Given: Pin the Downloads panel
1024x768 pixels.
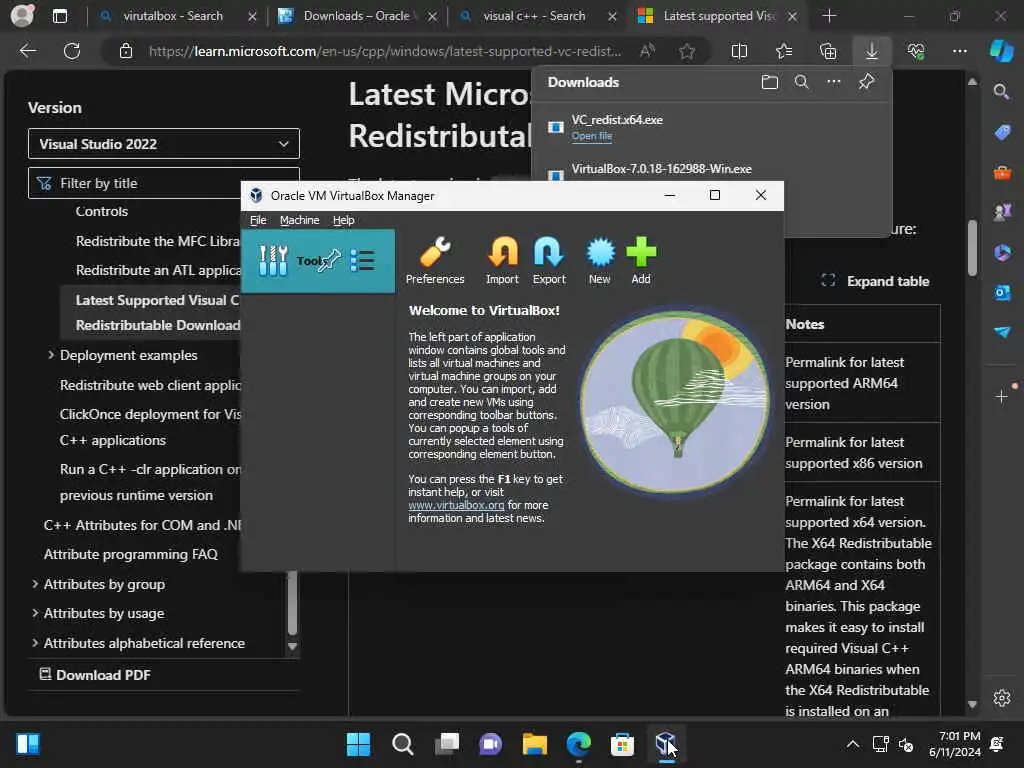Looking at the screenshot, I should click(x=867, y=82).
